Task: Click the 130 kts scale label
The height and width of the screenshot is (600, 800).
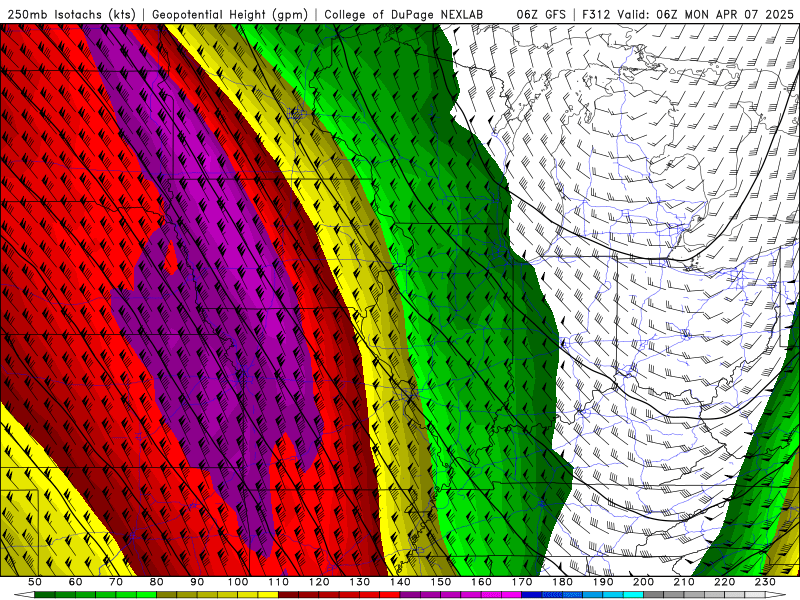Action: (360, 582)
